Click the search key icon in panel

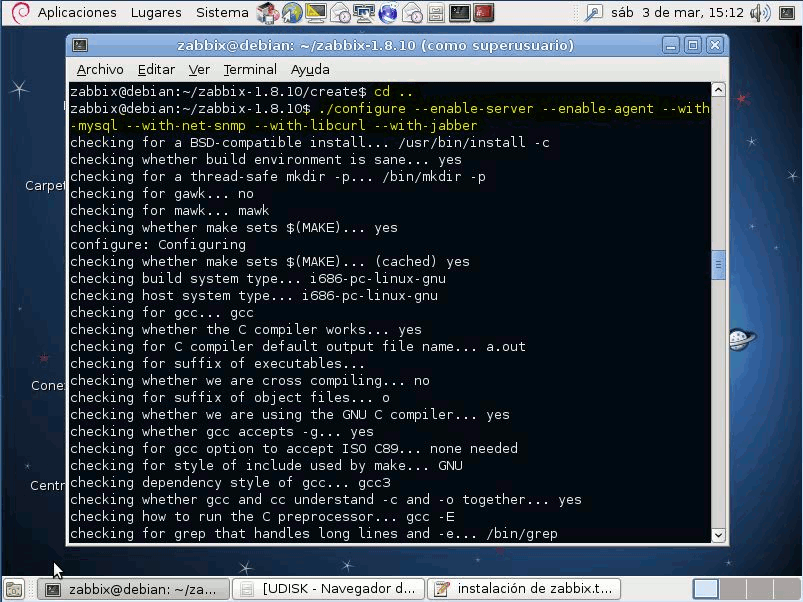[x=594, y=13]
